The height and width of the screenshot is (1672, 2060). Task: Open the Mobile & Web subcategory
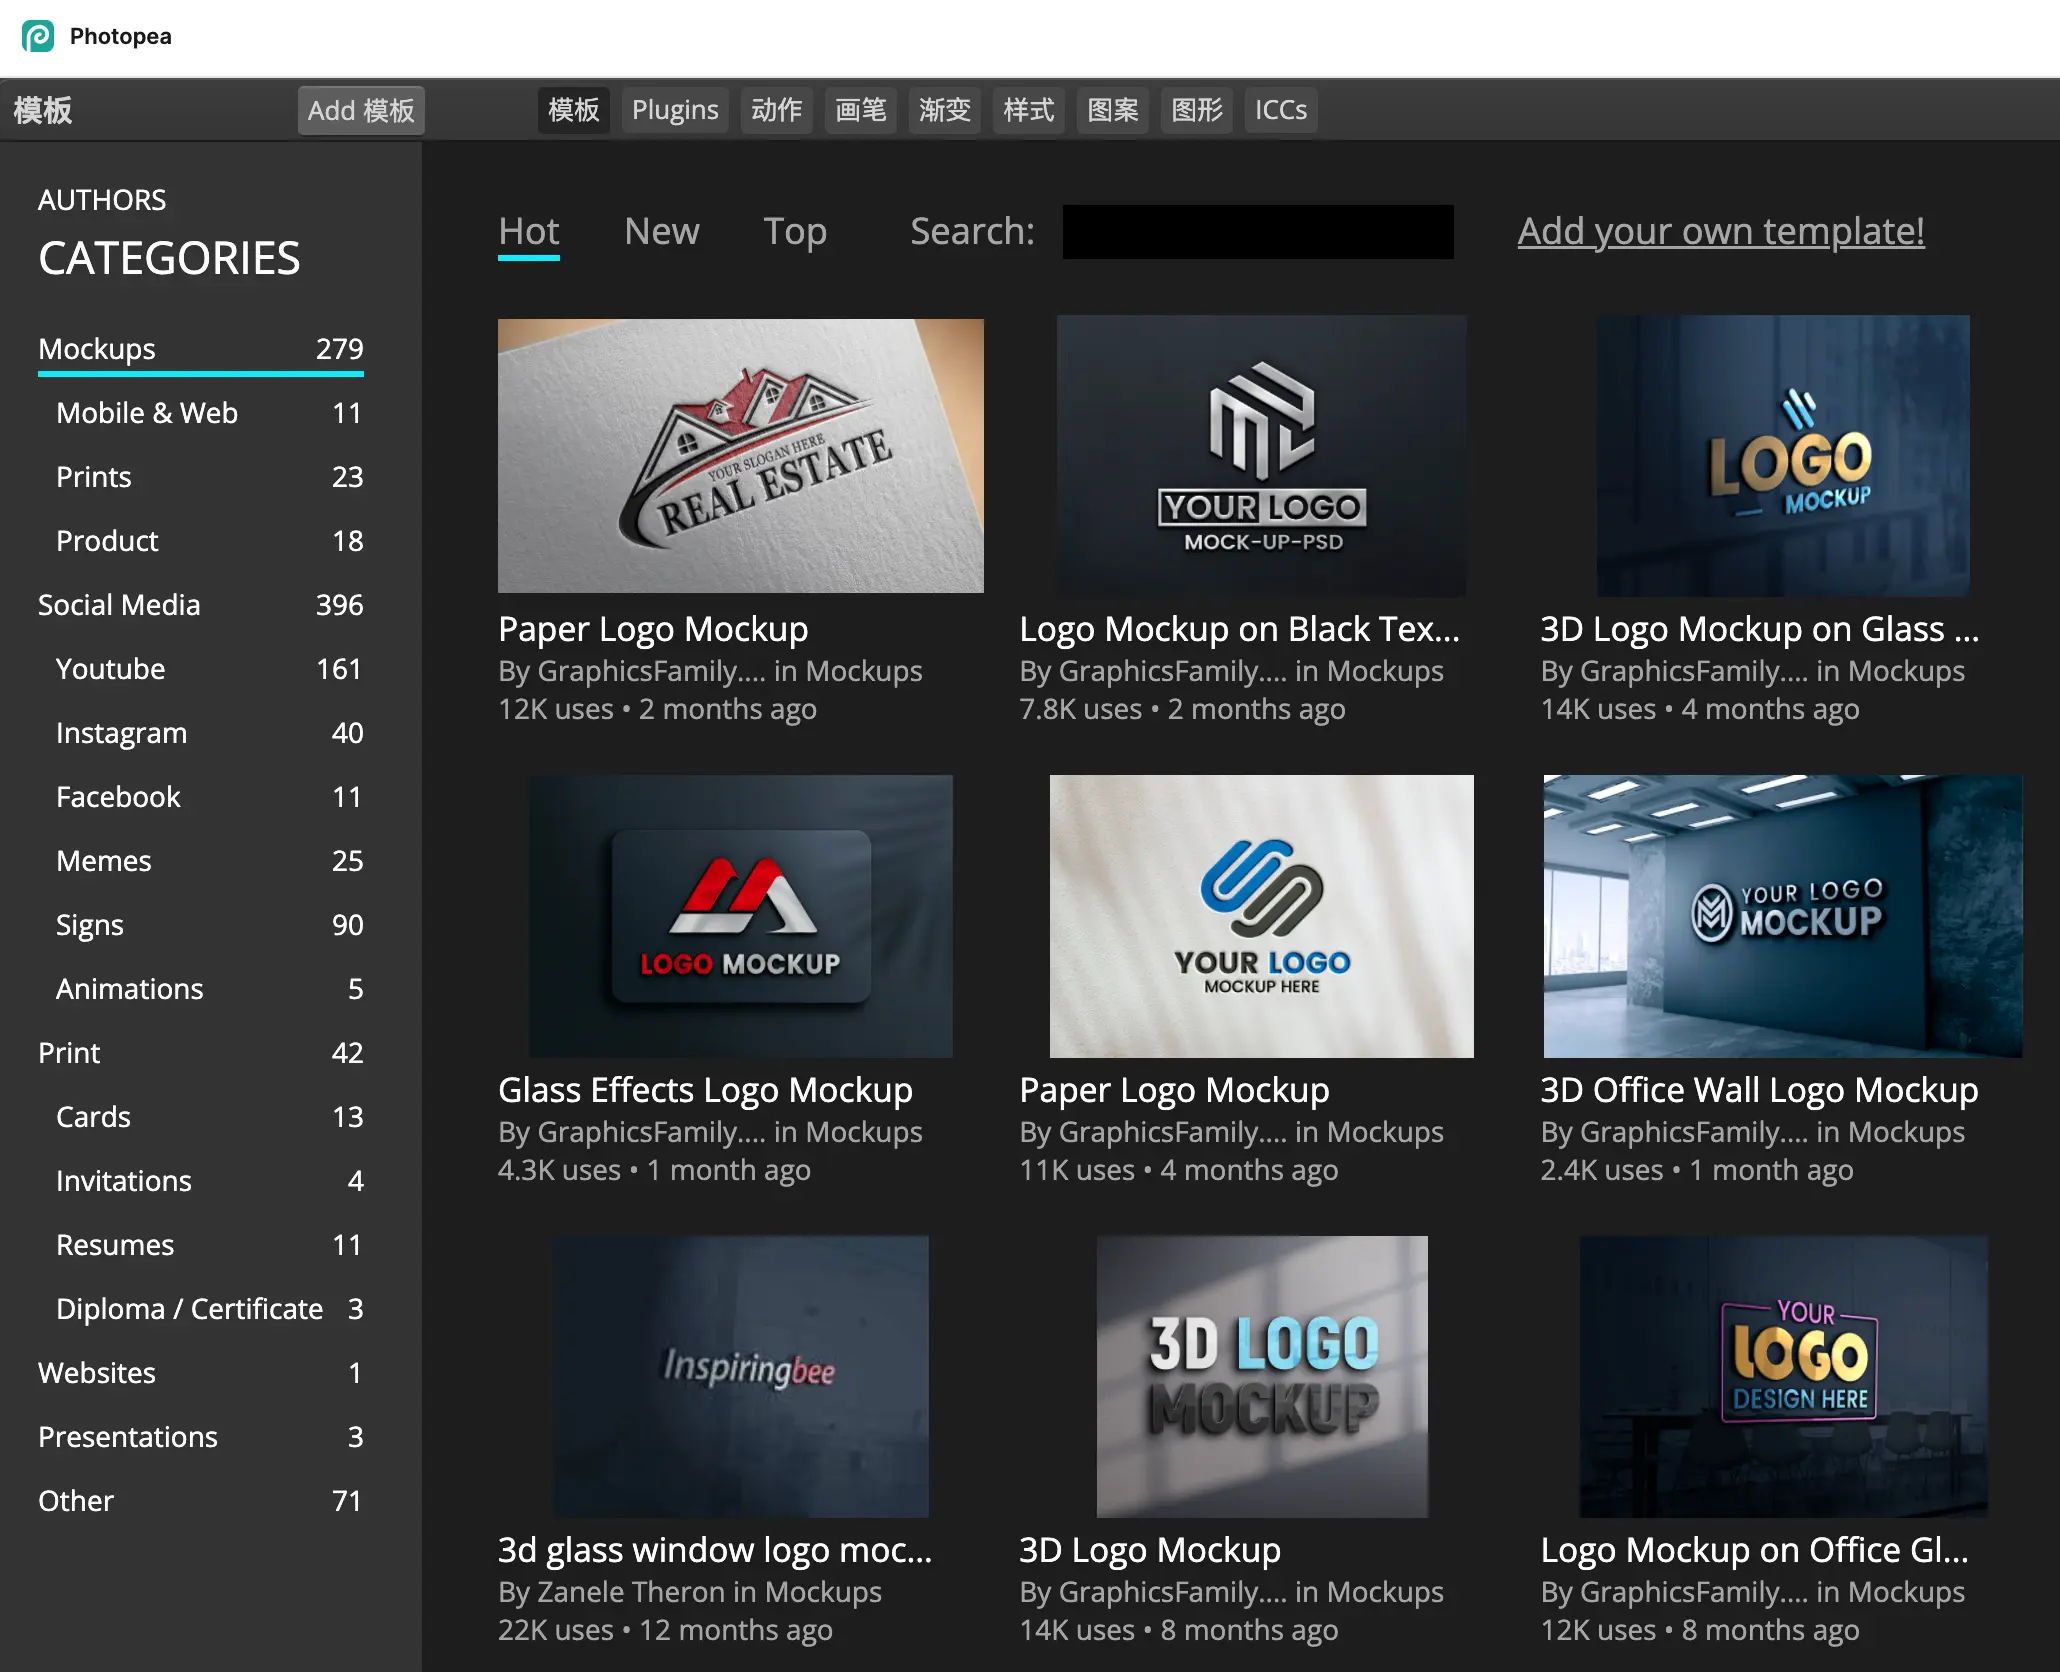[x=146, y=413]
